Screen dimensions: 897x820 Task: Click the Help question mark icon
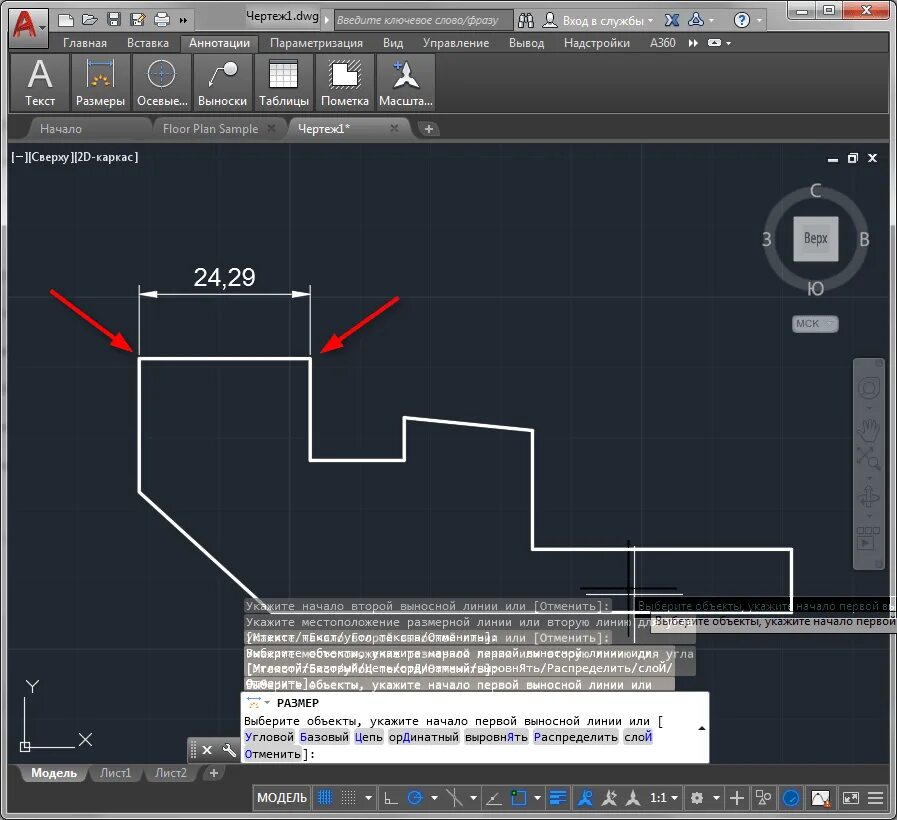tap(741, 21)
